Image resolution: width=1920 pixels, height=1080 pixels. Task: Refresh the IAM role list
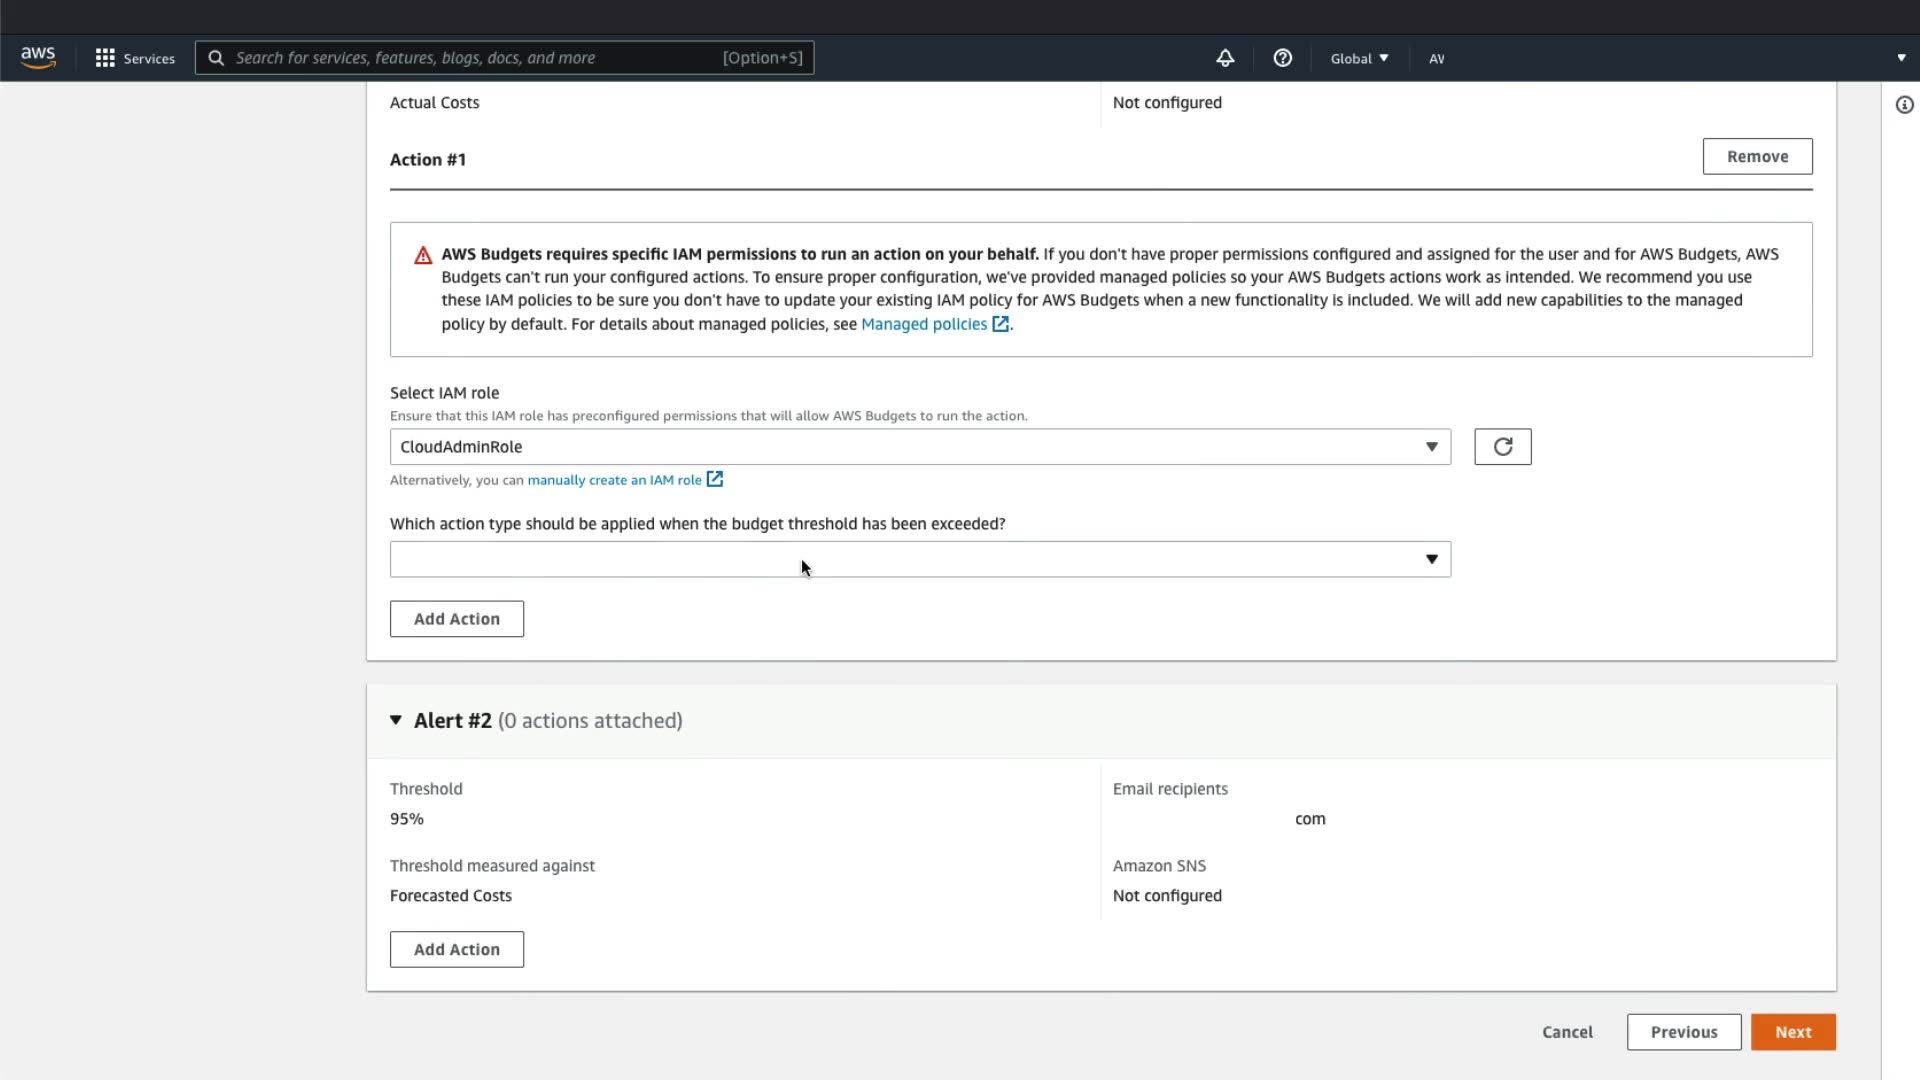(1502, 447)
